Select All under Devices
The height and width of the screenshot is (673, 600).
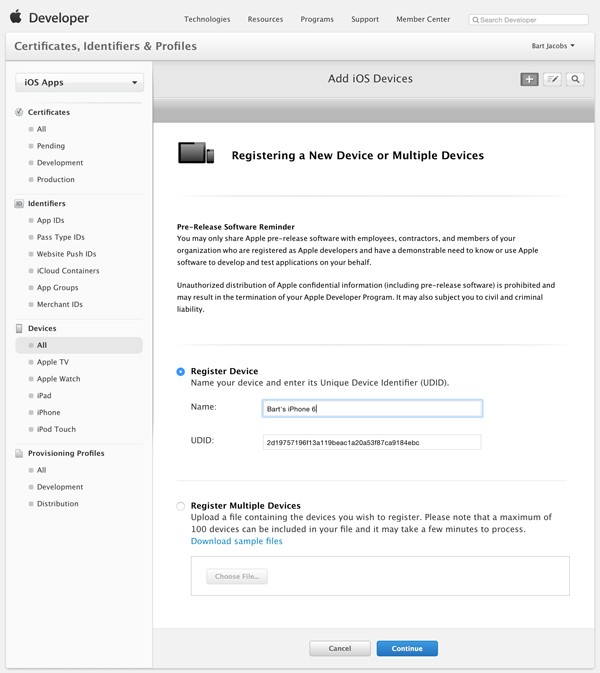point(79,346)
